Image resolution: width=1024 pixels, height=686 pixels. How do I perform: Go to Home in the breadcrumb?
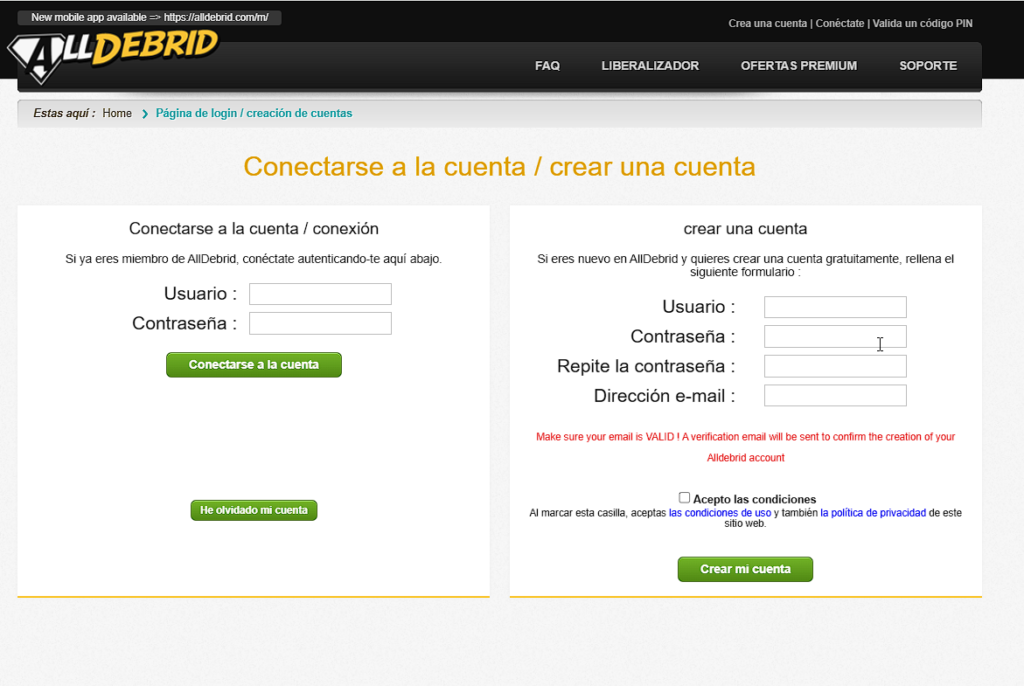click(x=117, y=114)
